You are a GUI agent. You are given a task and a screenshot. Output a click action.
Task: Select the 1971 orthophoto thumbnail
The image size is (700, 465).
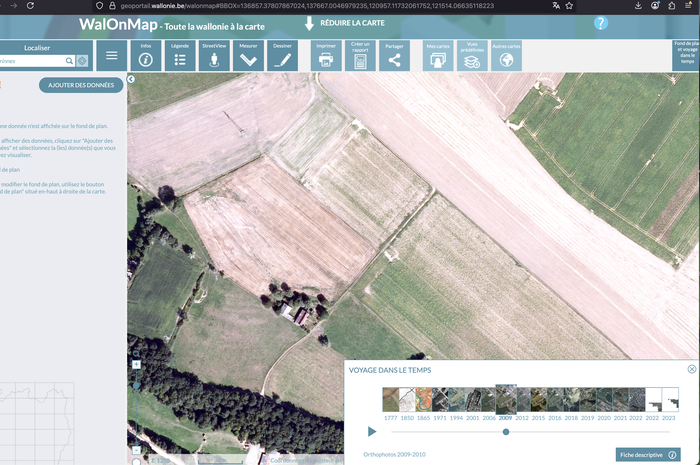440,400
